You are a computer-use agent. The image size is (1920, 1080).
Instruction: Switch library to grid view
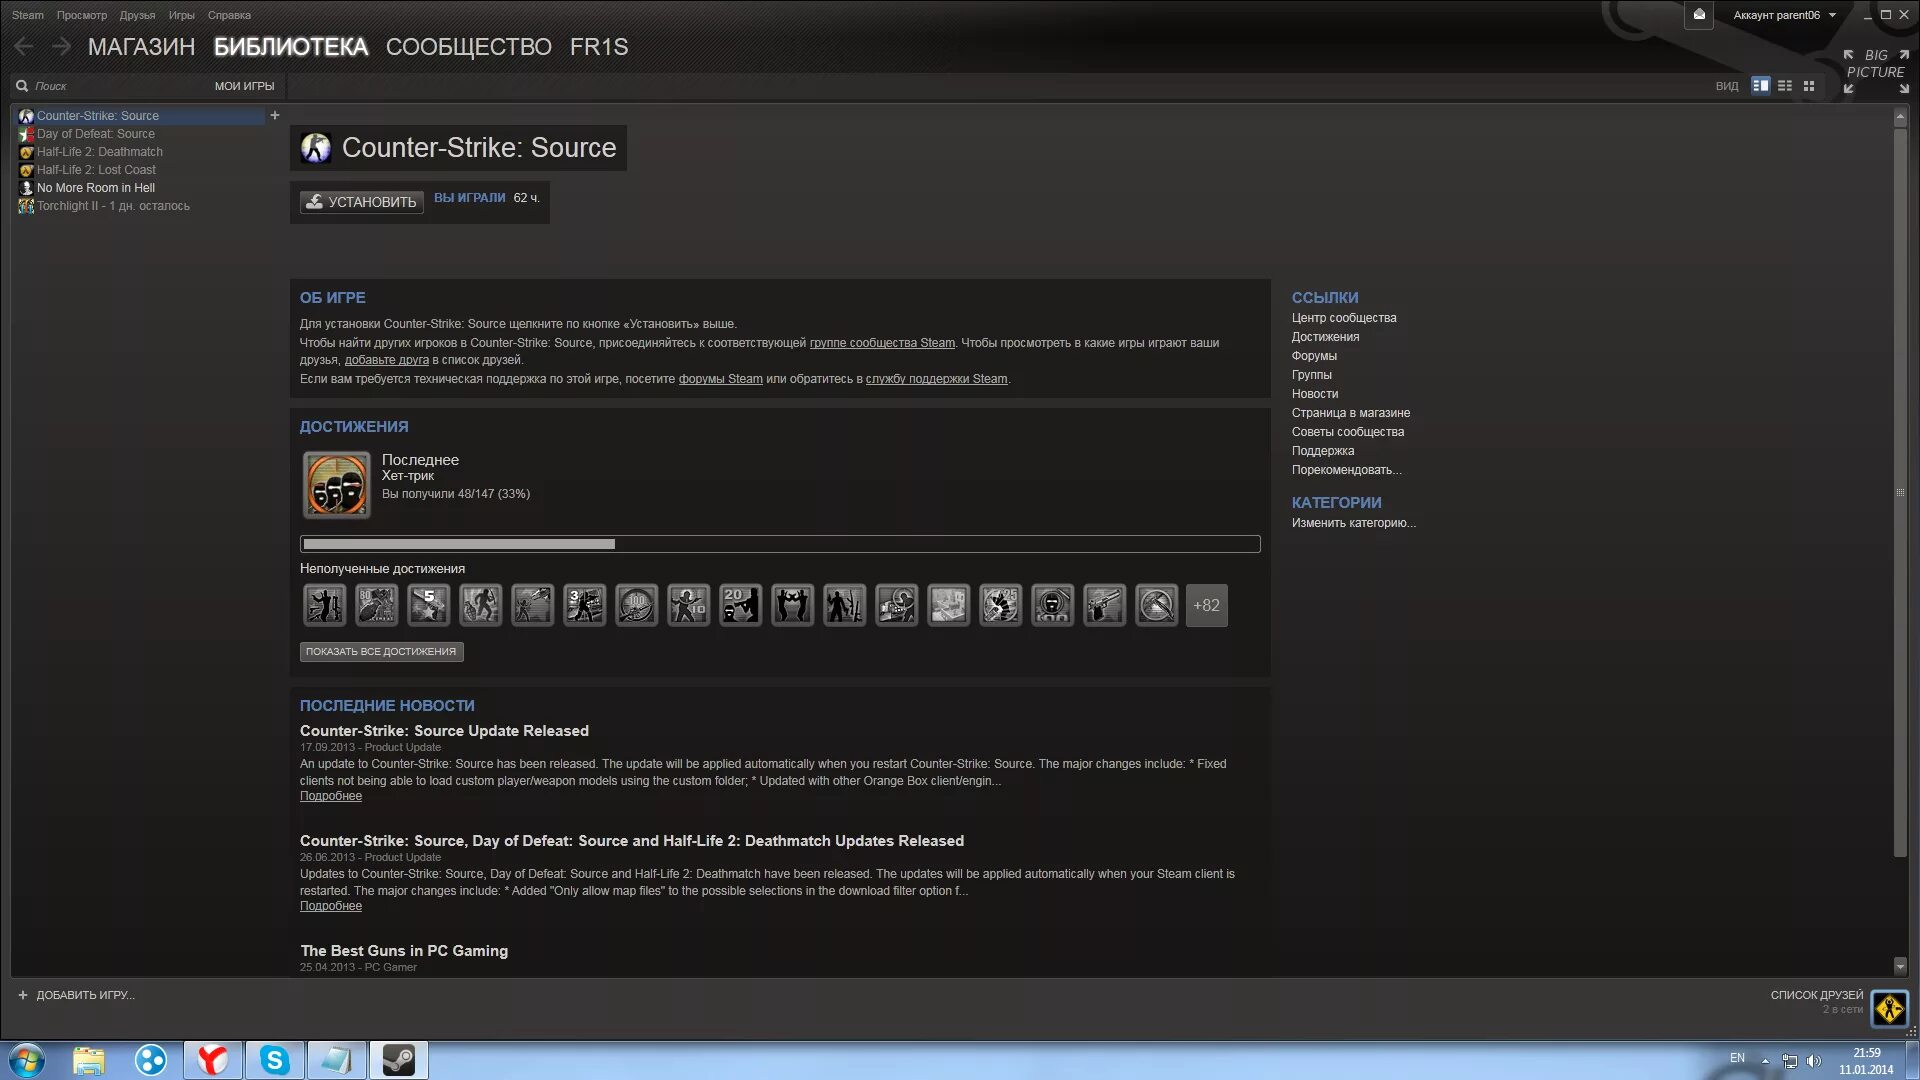1809,86
